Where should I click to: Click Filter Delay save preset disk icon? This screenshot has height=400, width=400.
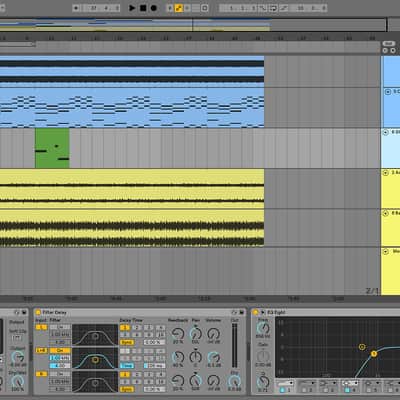[x=242, y=312]
